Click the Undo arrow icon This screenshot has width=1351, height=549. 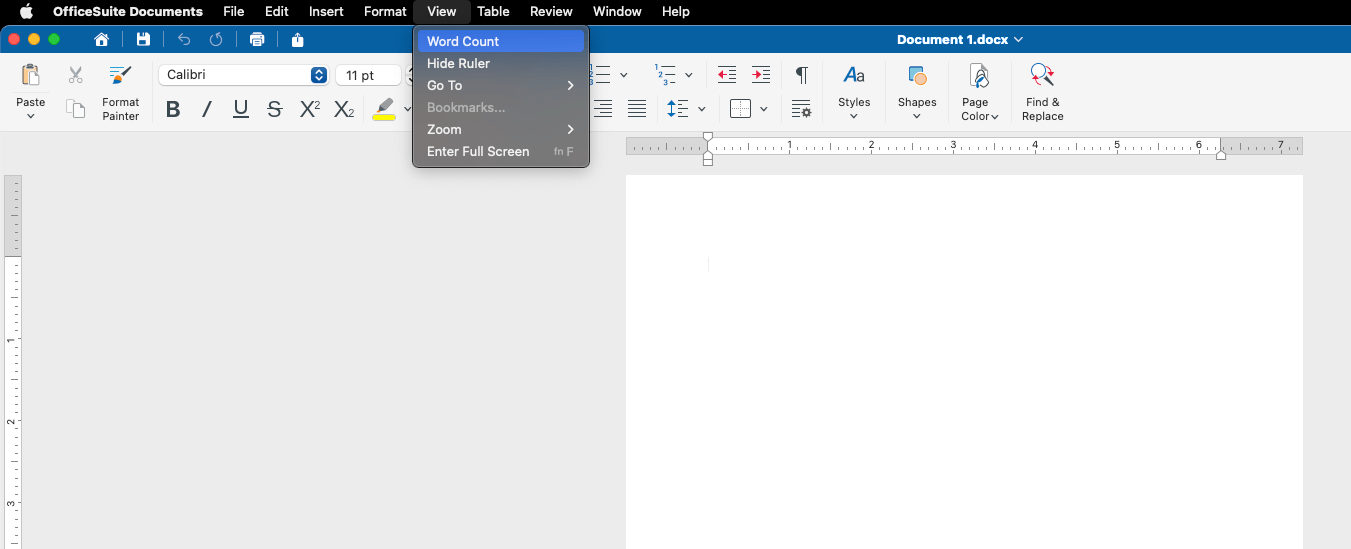(184, 40)
